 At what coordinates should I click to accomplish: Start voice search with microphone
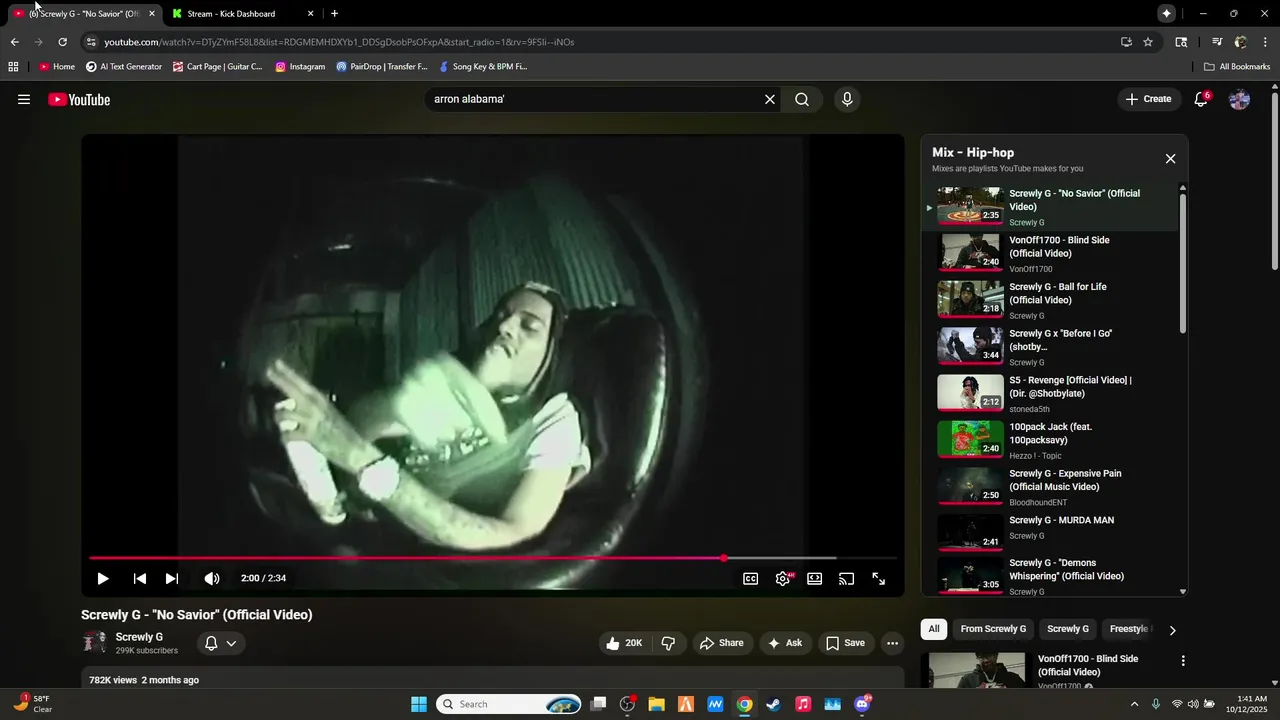[847, 99]
